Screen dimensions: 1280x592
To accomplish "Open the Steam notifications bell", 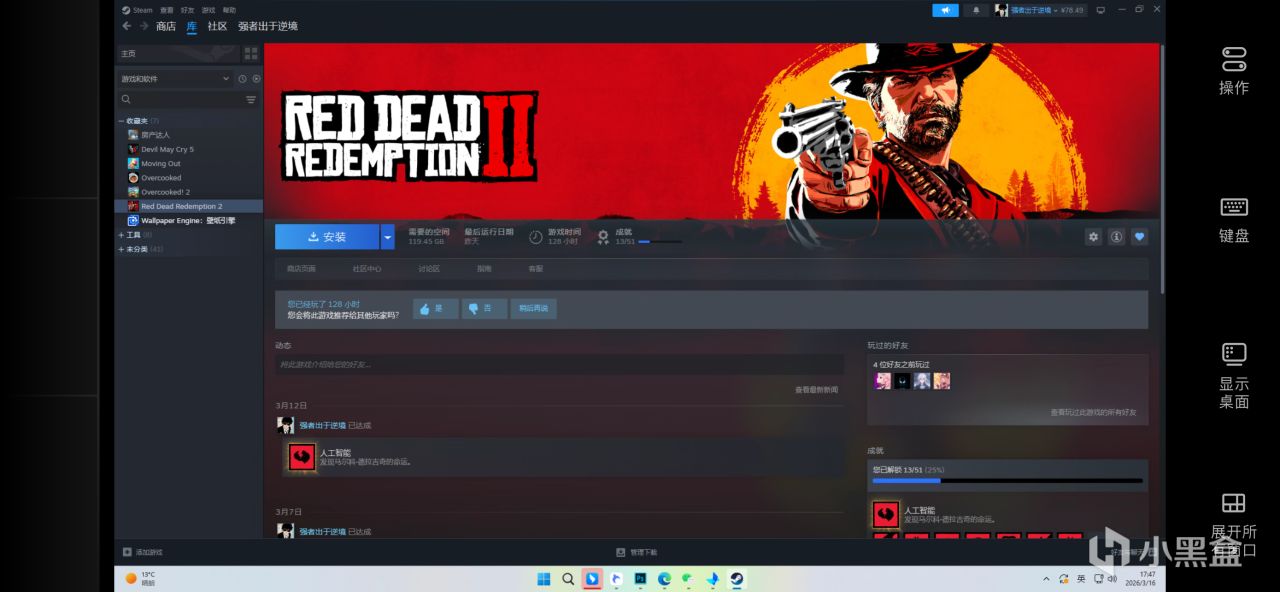I will coord(976,10).
